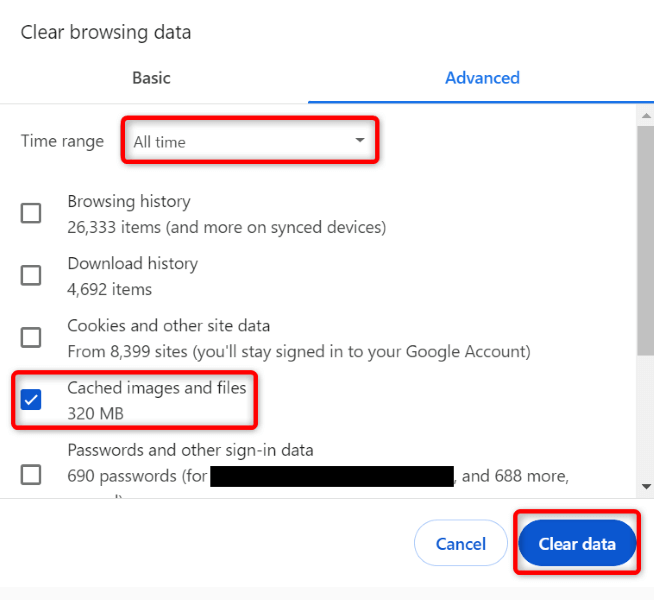Select the Advanced tab
Image resolution: width=654 pixels, height=600 pixels.
[x=482, y=78]
